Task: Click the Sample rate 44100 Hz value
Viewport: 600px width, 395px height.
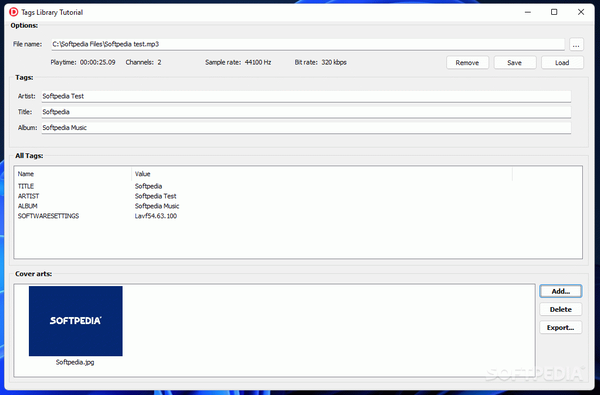Action: 258,62
